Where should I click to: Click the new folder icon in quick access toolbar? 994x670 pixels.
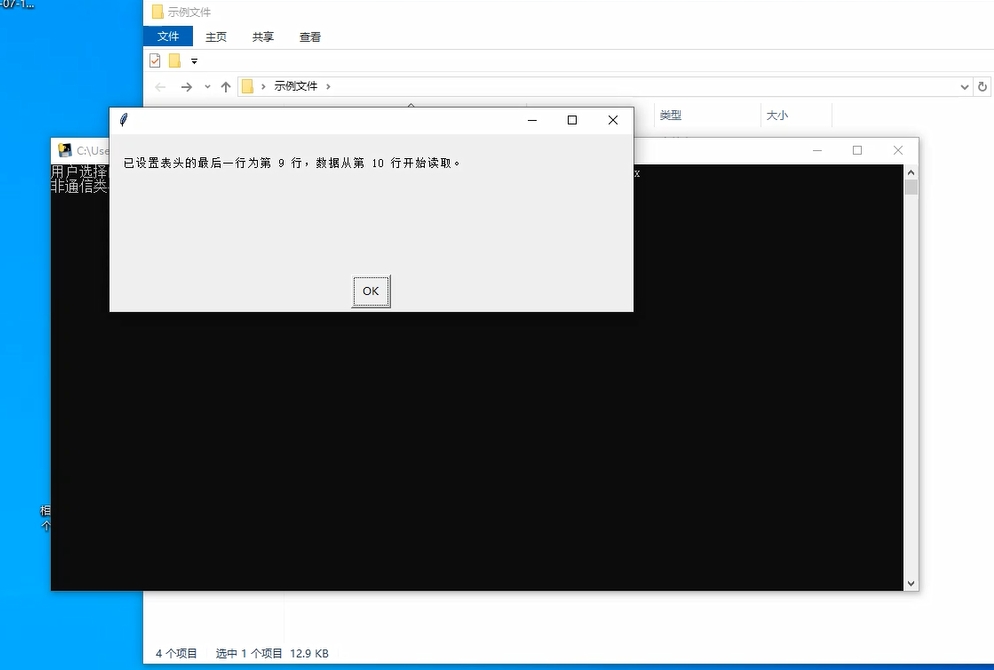(x=174, y=61)
